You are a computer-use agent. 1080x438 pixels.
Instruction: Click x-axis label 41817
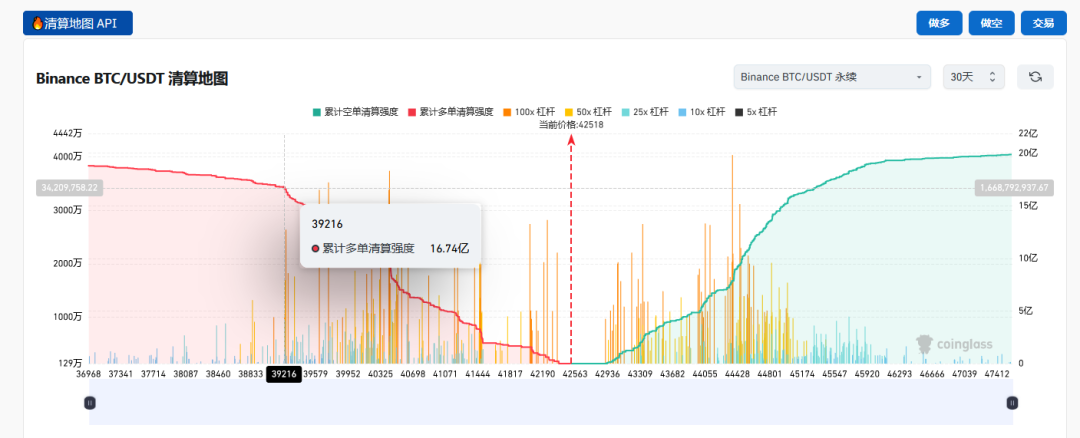tap(510, 374)
